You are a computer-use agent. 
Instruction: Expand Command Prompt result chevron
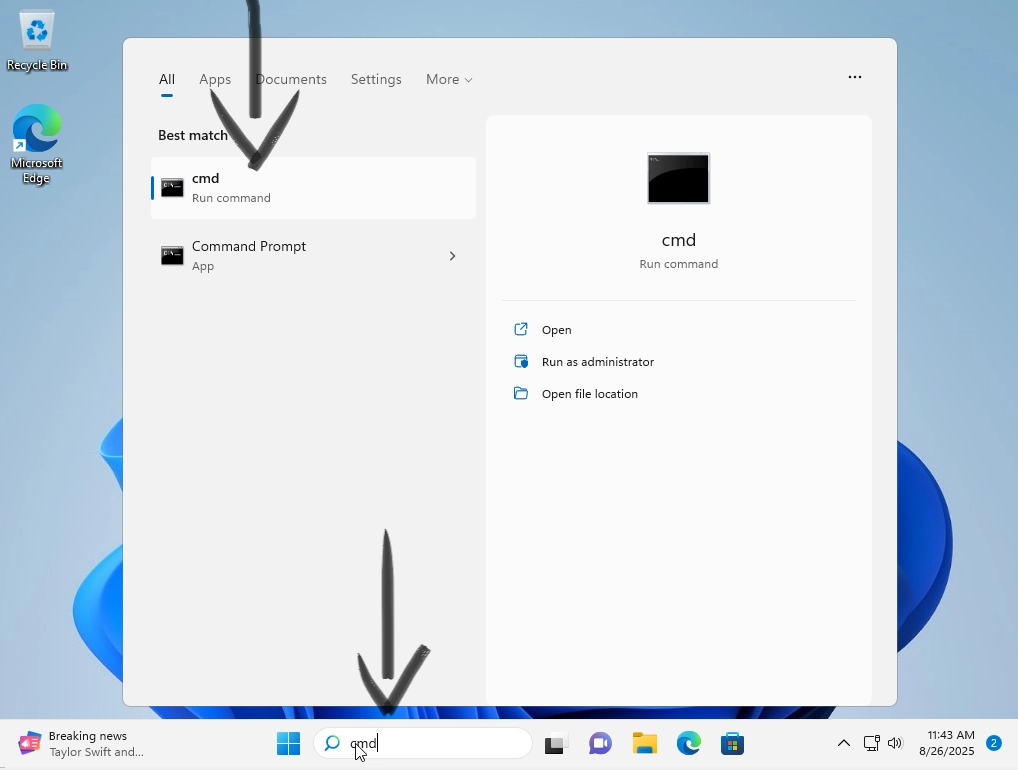[x=452, y=256]
